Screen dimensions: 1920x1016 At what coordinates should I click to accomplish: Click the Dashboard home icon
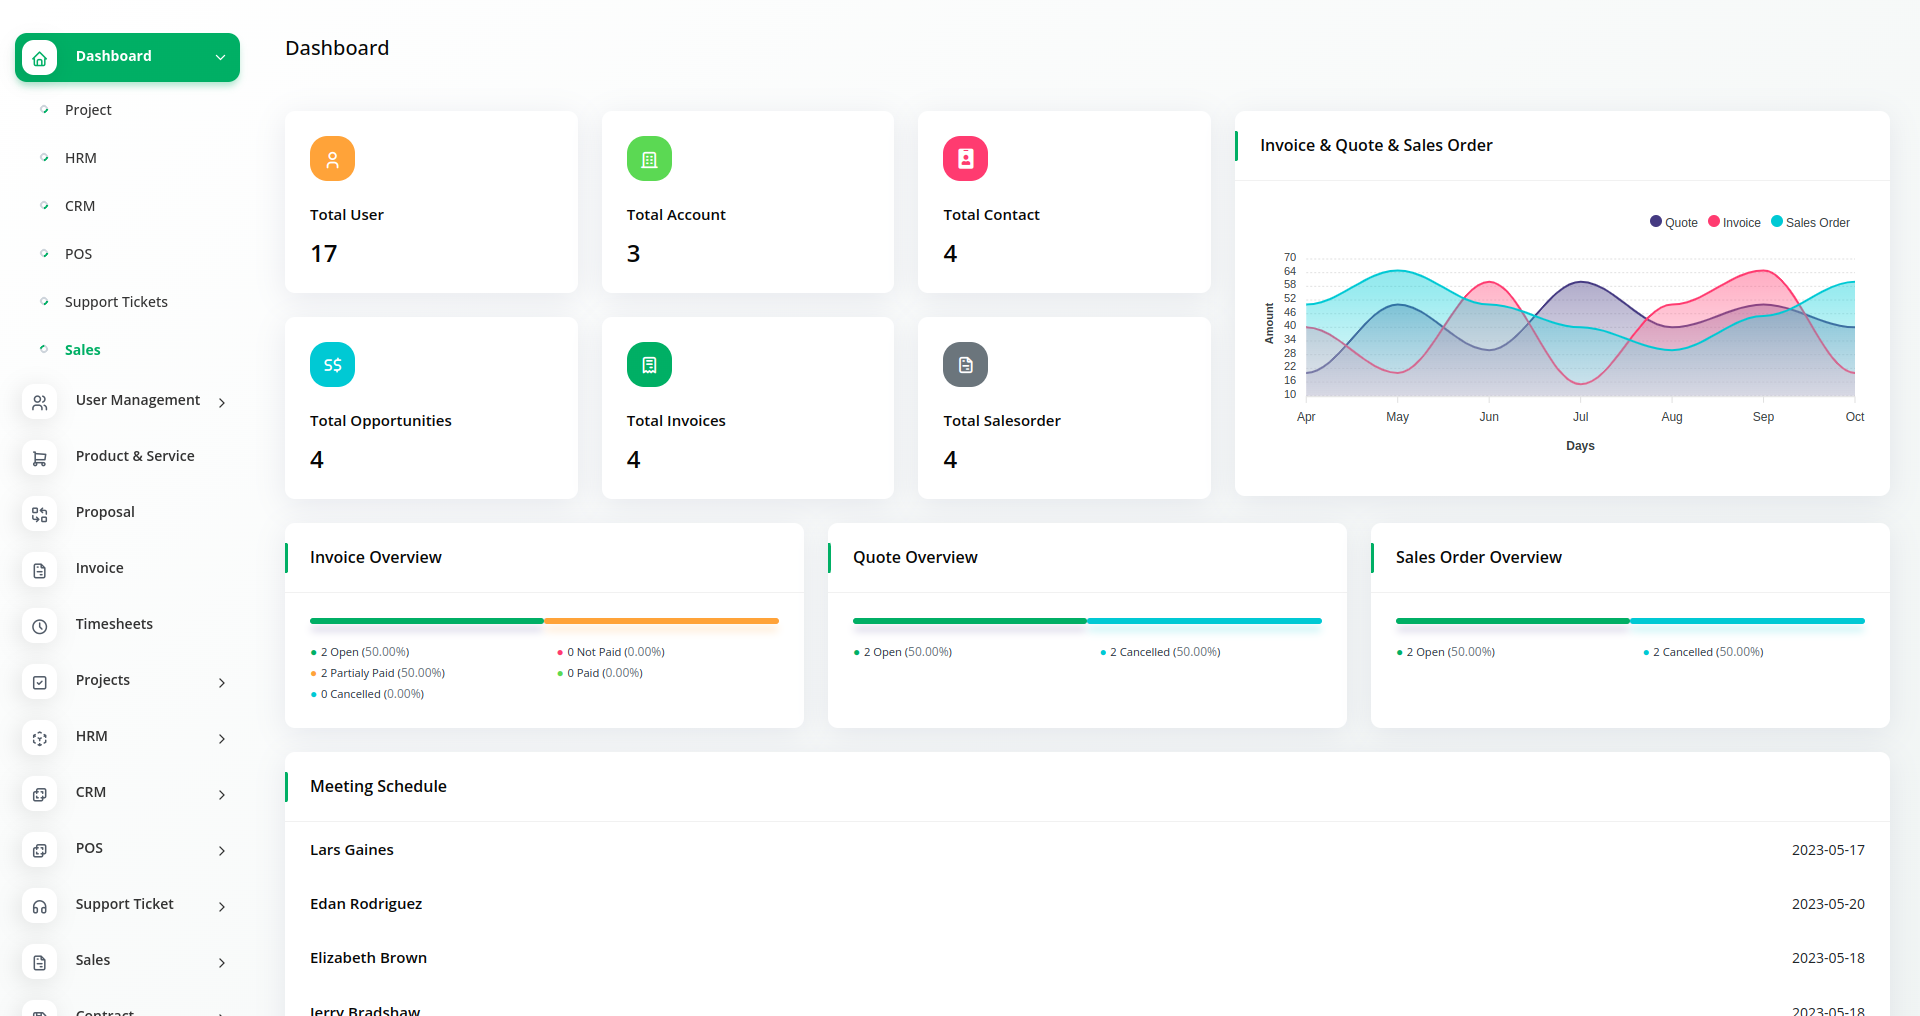click(40, 58)
